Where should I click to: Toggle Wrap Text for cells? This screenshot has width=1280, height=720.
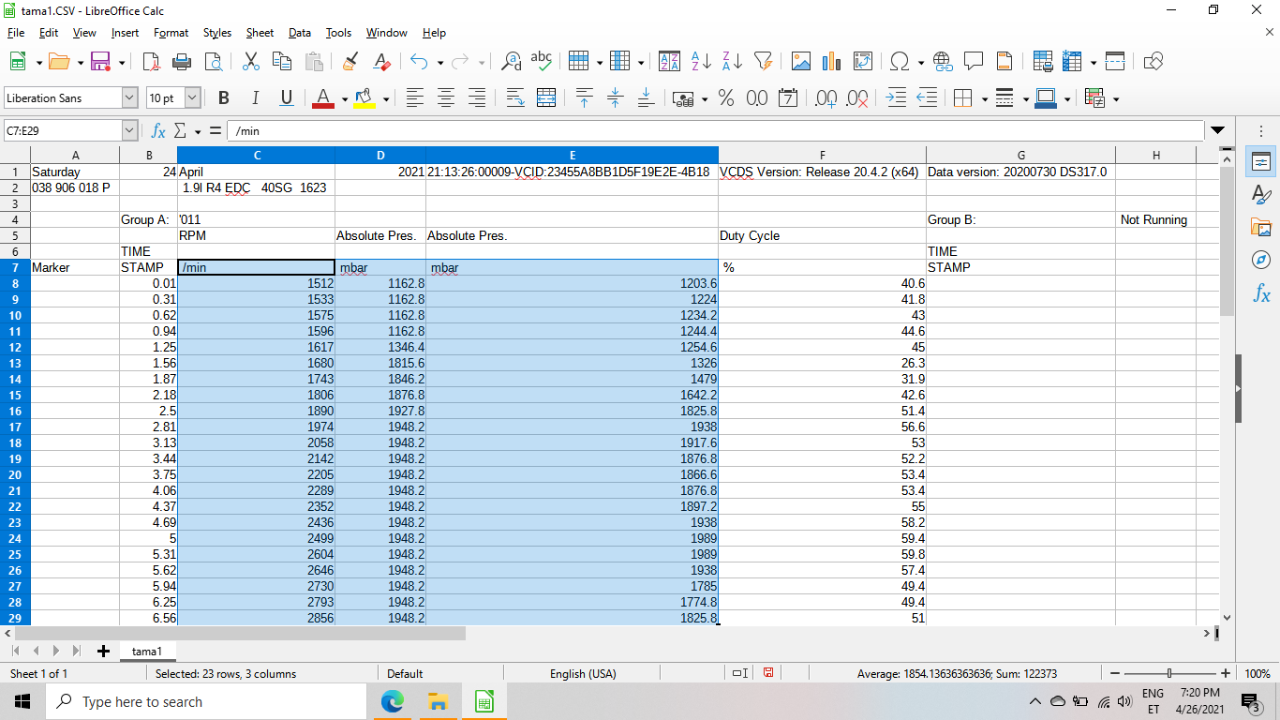515,98
